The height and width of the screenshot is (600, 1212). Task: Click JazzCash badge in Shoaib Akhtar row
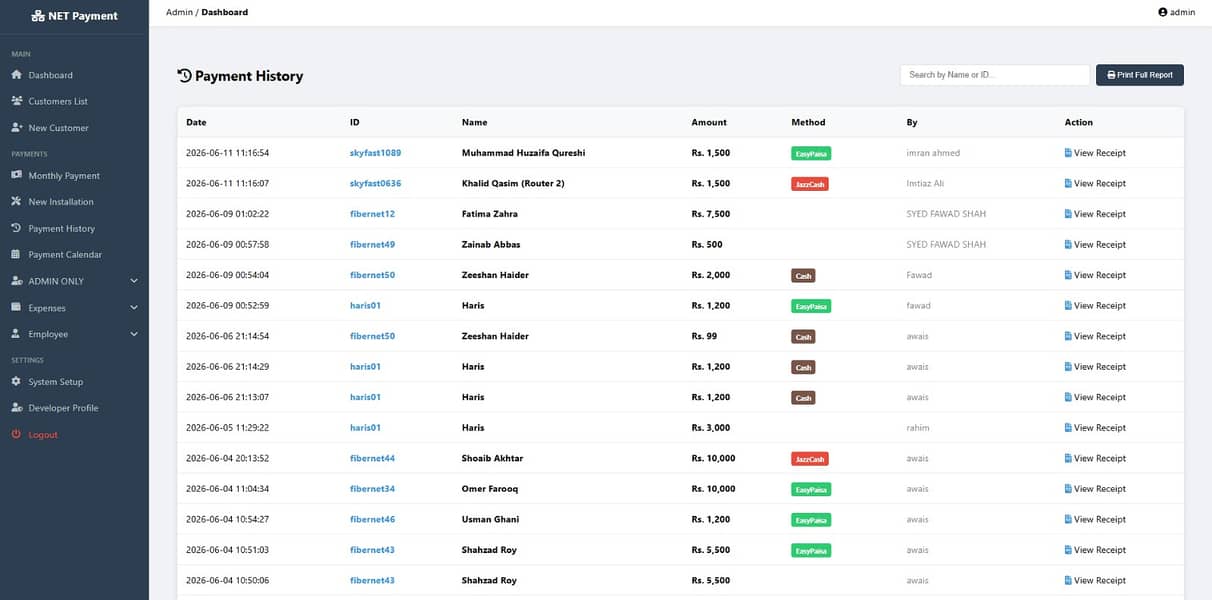(x=810, y=459)
